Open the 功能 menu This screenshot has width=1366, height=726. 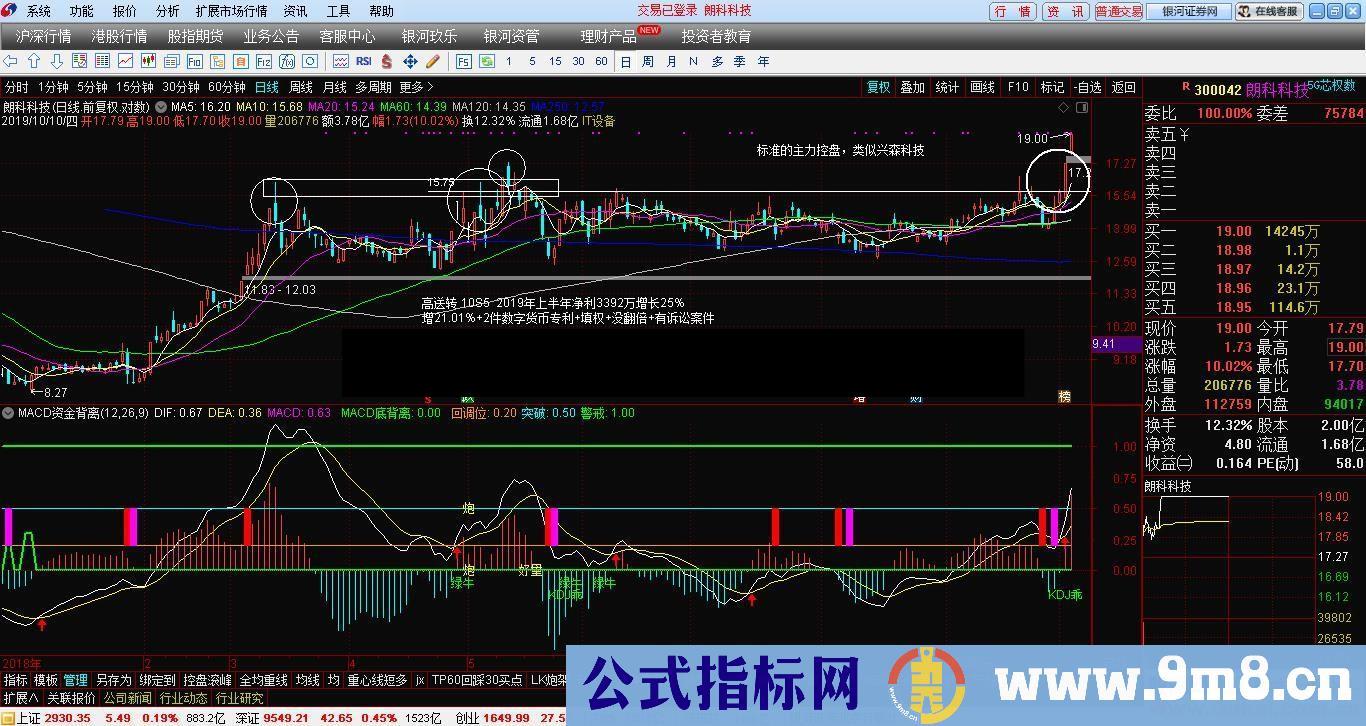pos(81,11)
